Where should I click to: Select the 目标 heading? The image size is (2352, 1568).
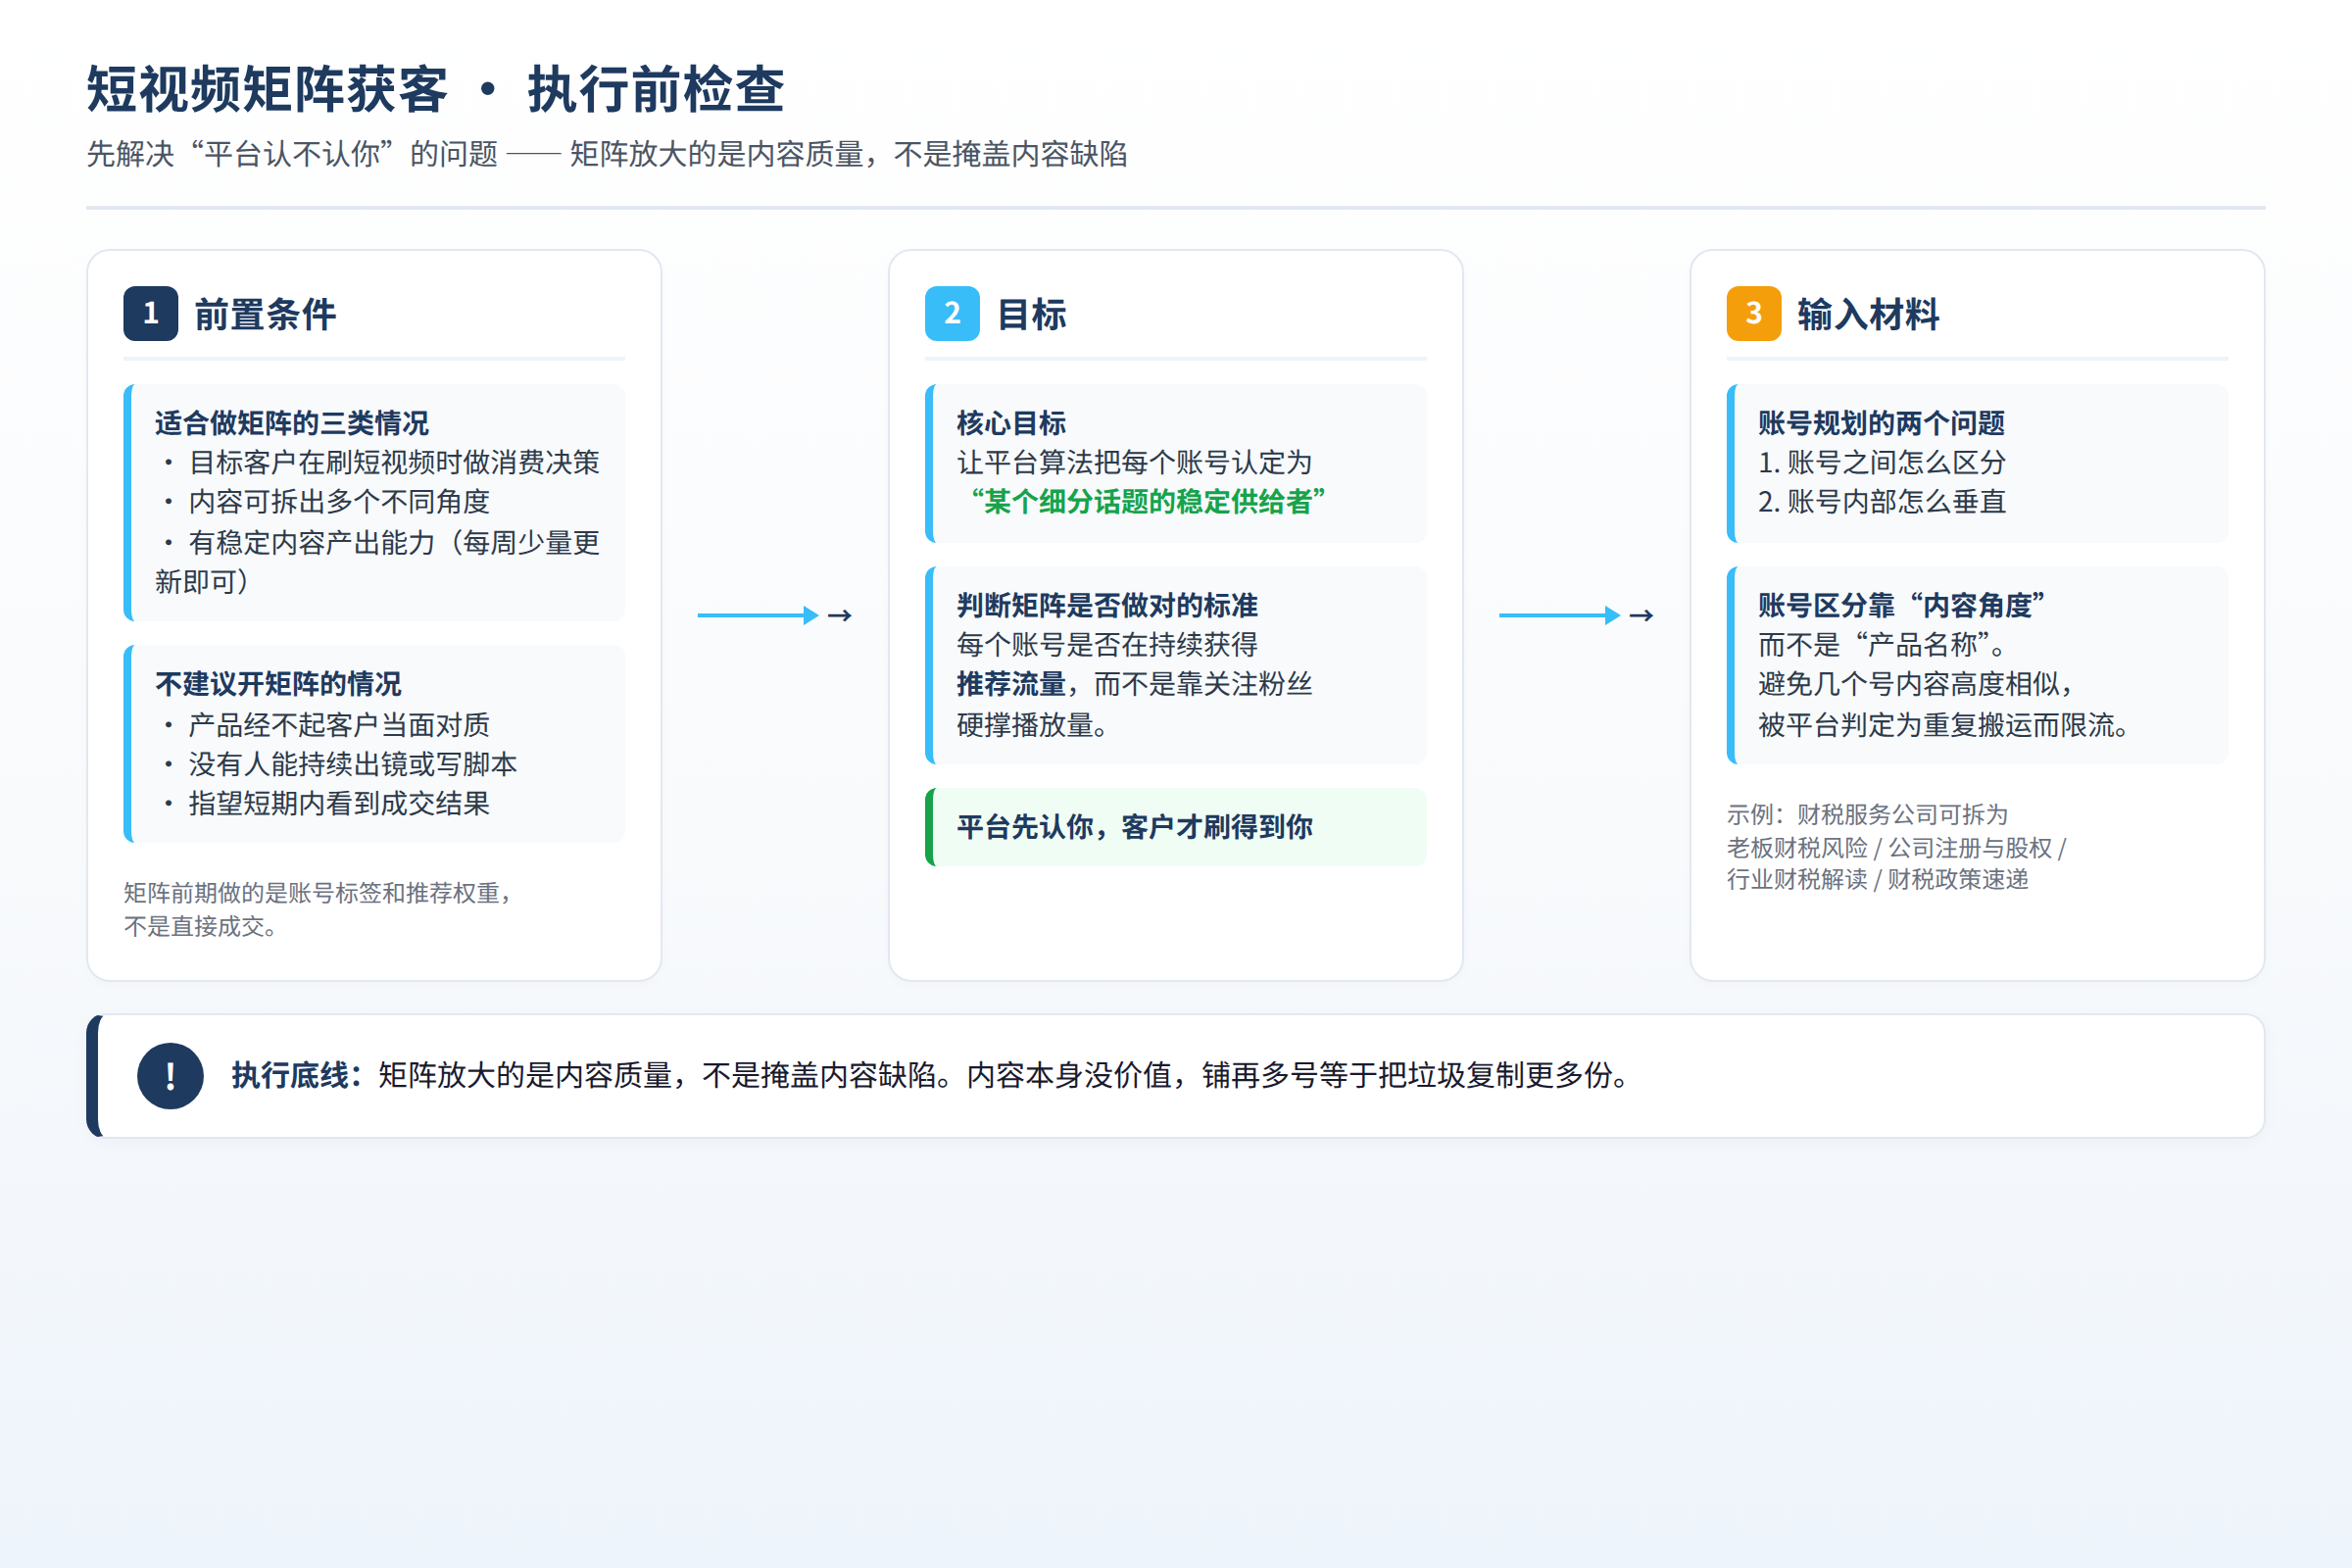[x=1032, y=314]
